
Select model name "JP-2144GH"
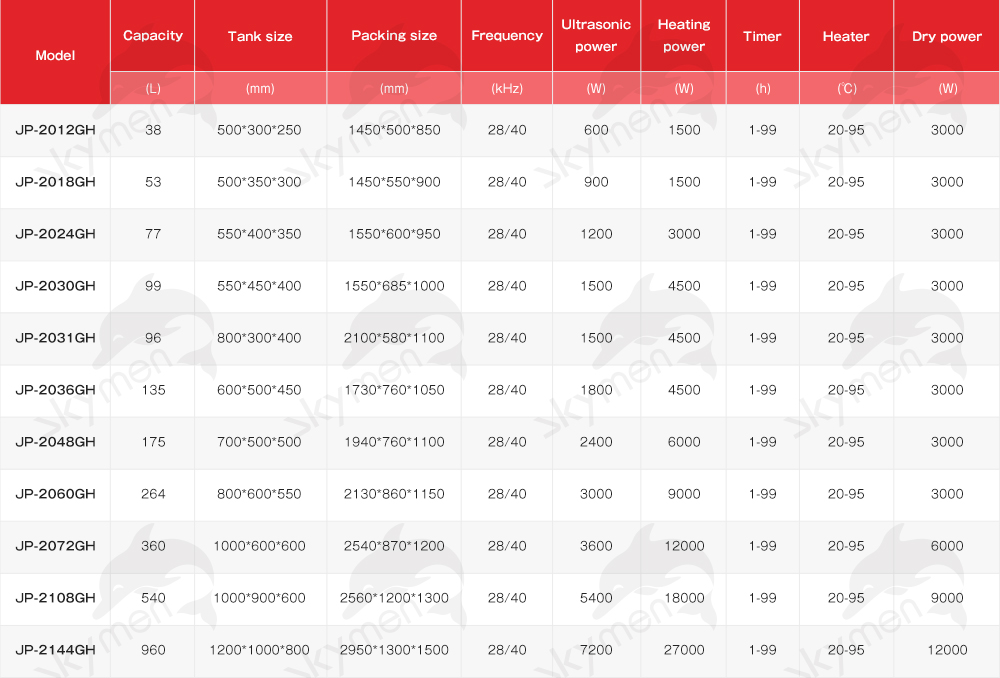pyautogui.click(x=55, y=650)
